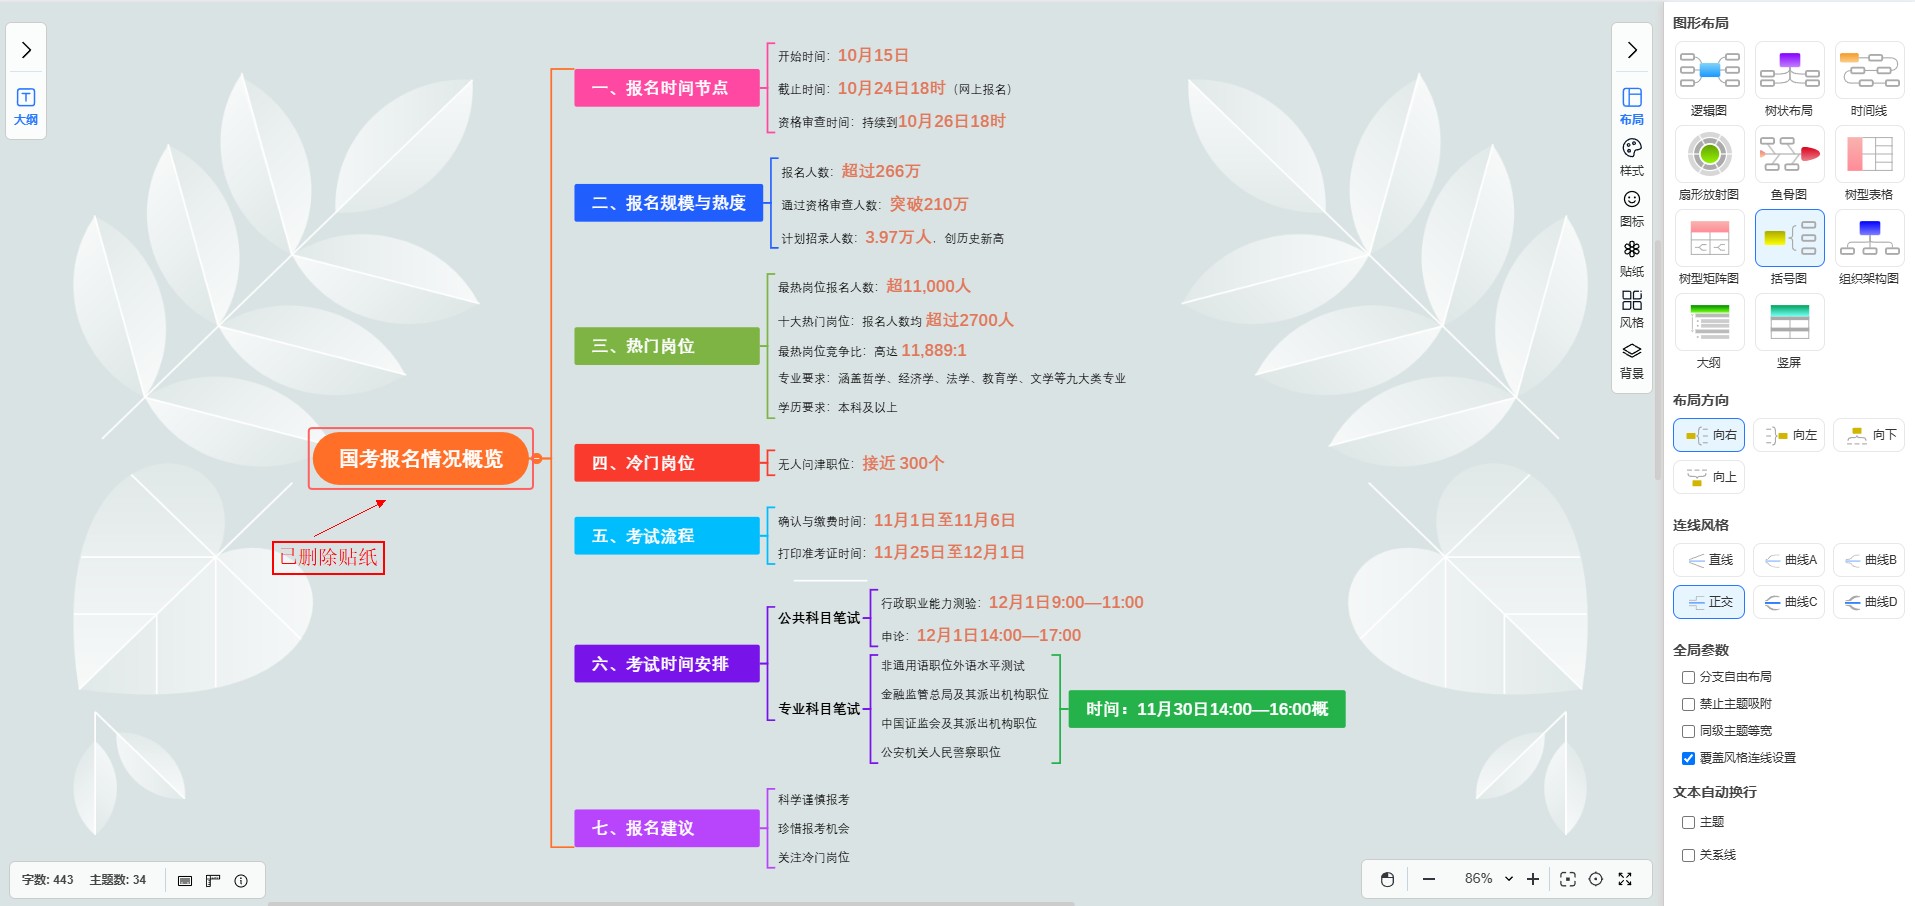Image resolution: width=1915 pixels, height=906 pixels.
Task: Switch to the theme style (风格) tab
Action: pos(1632,308)
